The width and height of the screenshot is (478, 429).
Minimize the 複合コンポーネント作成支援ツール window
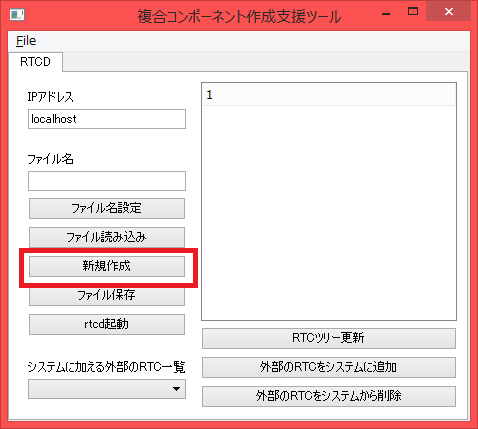click(x=386, y=14)
